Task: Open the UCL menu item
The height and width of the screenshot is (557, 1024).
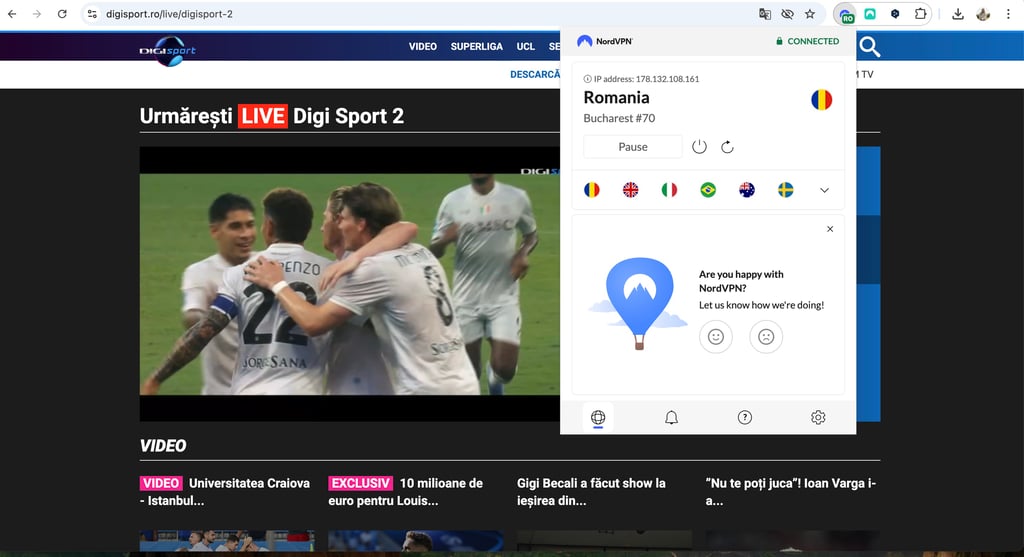Action: pos(525,46)
